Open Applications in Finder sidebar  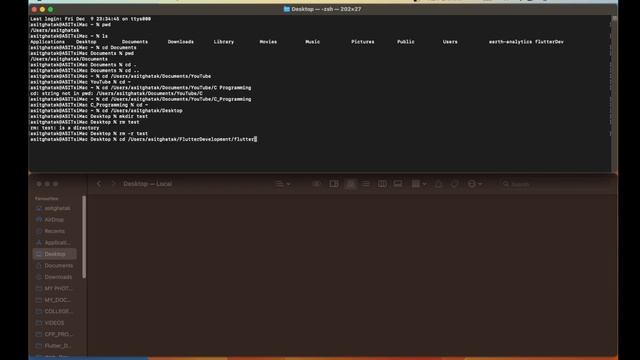[x=54, y=242]
